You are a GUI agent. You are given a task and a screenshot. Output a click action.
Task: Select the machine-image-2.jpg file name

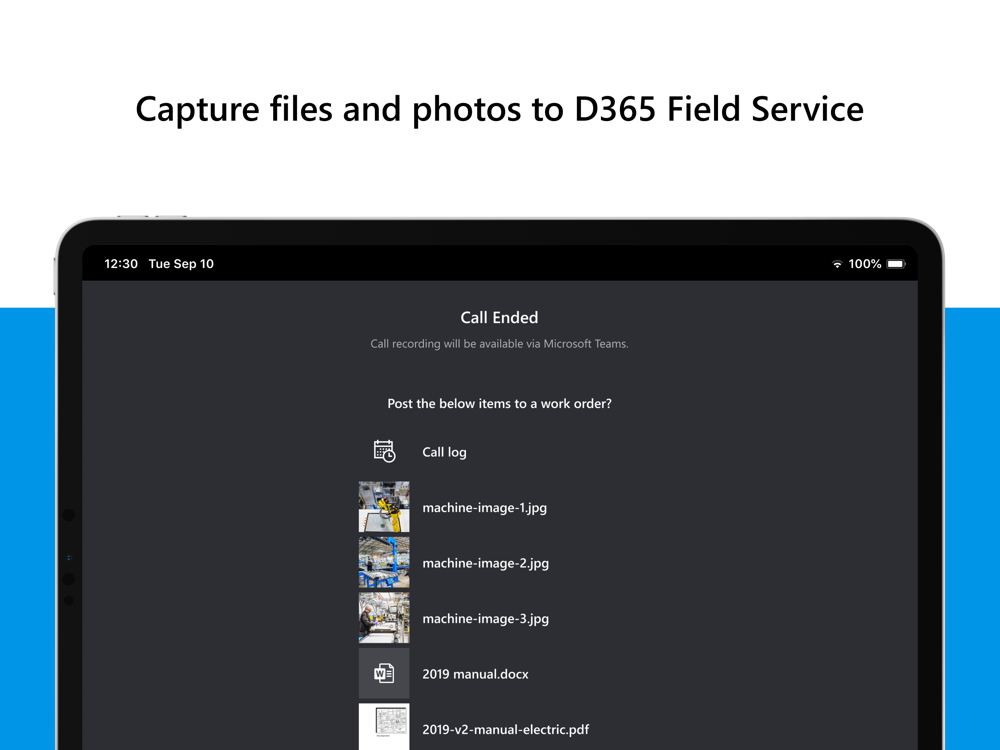click(485, 563)
